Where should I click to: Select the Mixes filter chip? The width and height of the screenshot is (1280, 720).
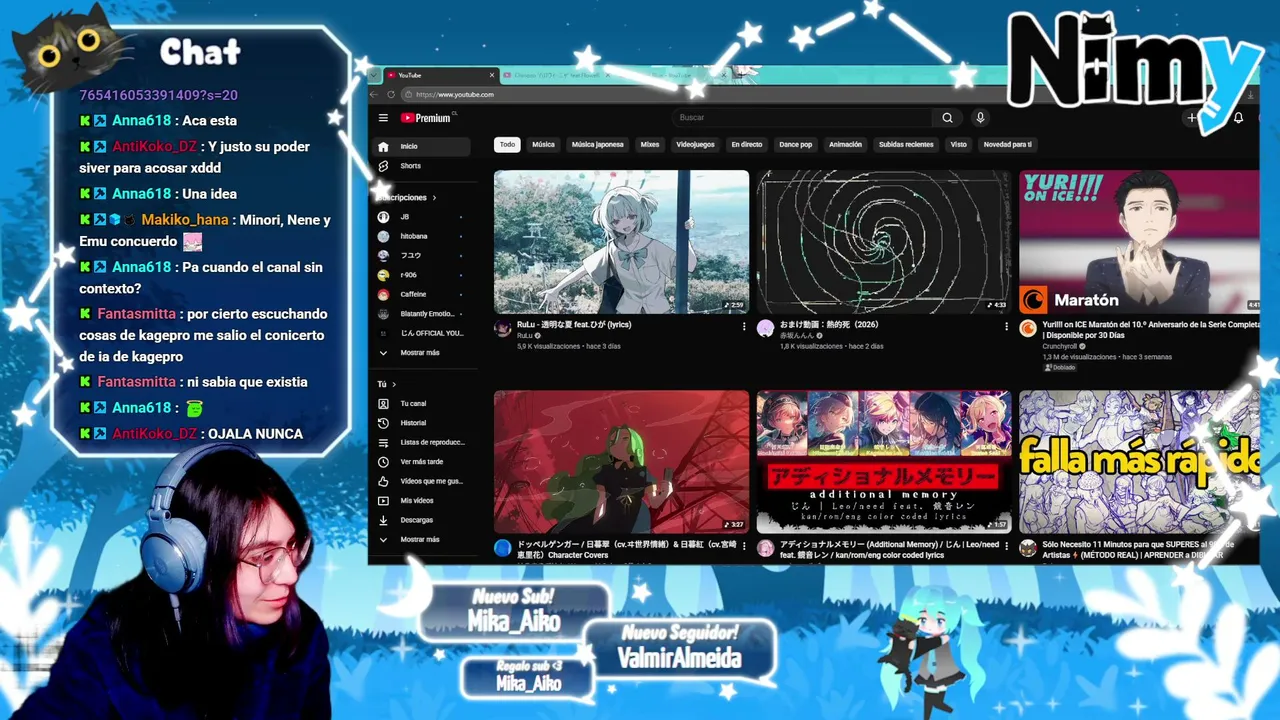coord(650,145)
